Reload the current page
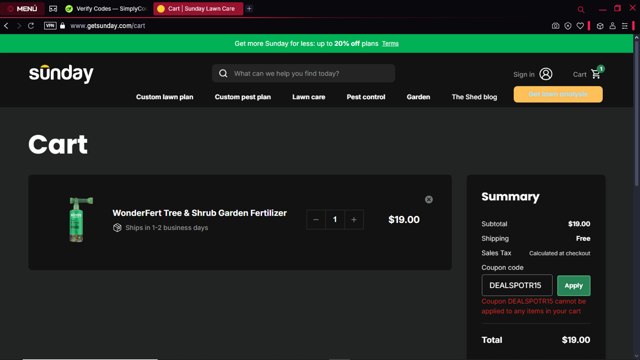Image resolution: width=640 pixels, height=360 pixels. click(x=31, y=26)
